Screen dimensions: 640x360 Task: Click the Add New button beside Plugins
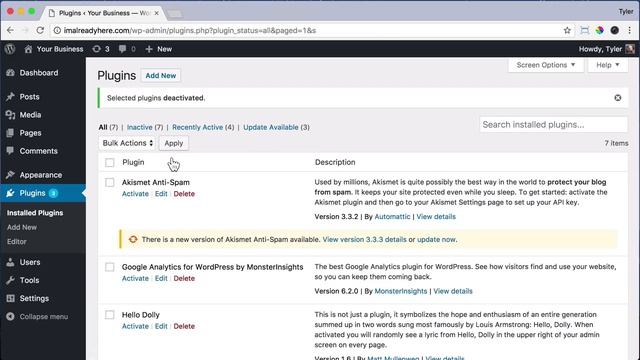tap(161, 76)
